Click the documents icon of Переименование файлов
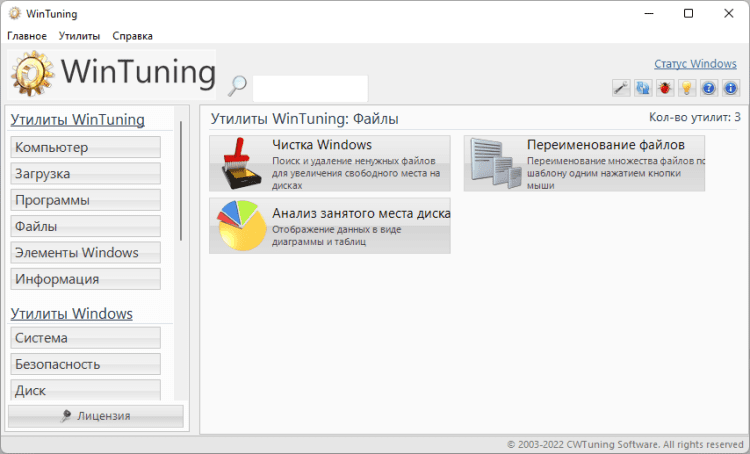Viewport: 750px width, 454px height. click(495, 163)
